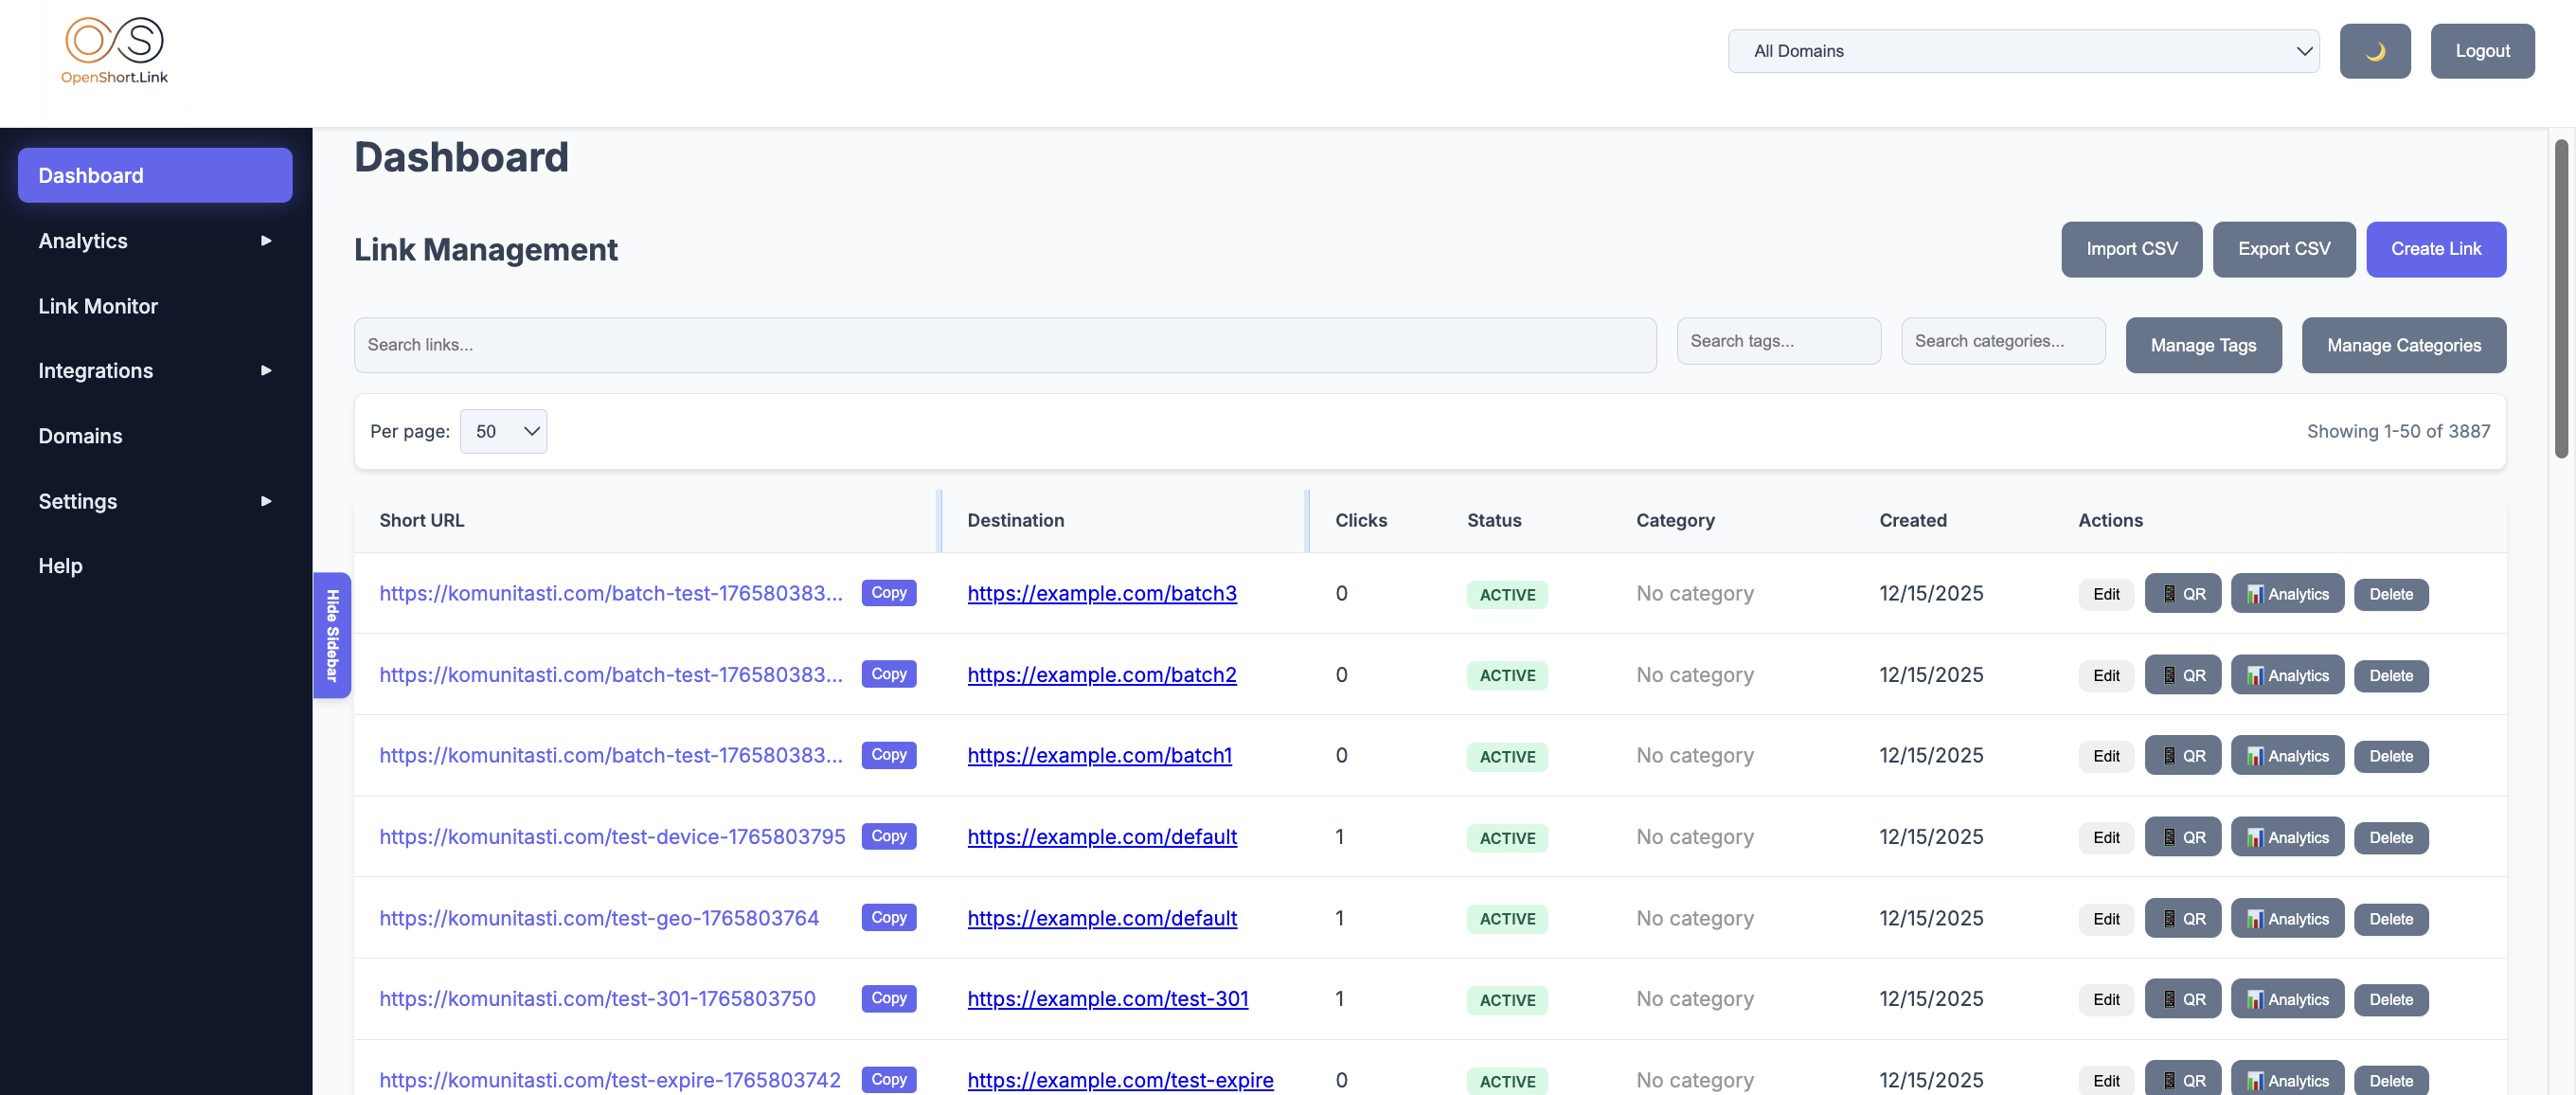Open the QR code for the batch1 link
Image resolution: width=2576 pixels, height=1095 pixels.
click(x=2183, y=756)
